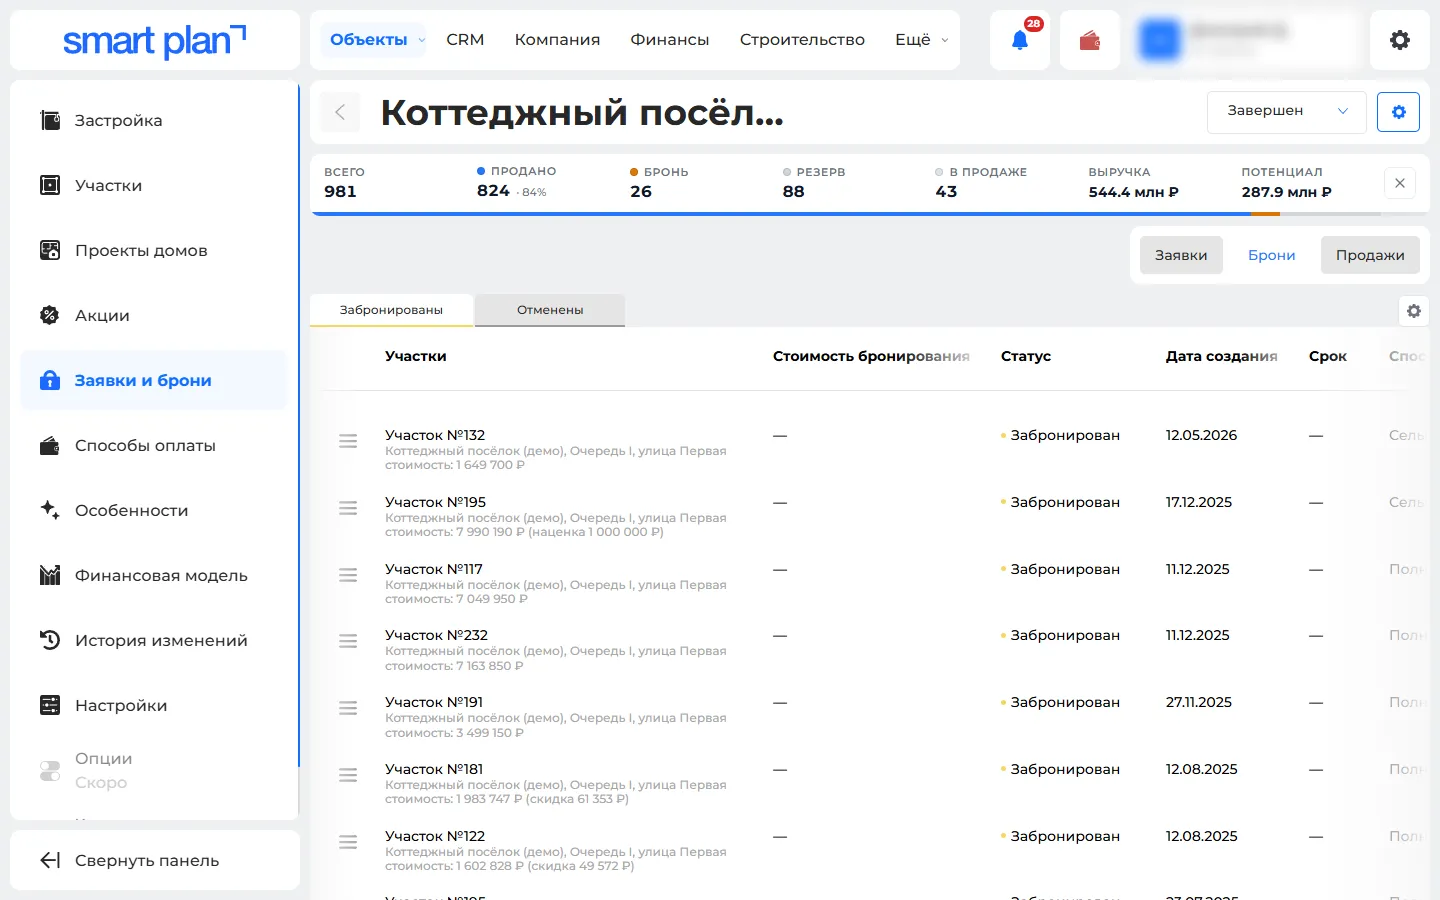Click the smart plan logo

click(x=155, y=41)
